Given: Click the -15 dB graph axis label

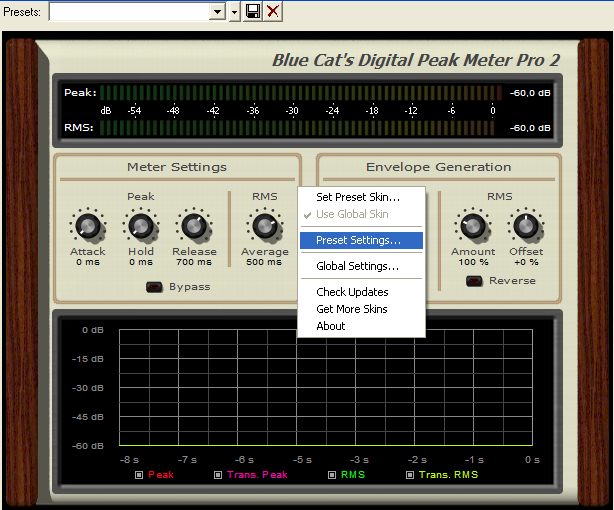Looking at the screenshot, I should pyautogui.click(x=88, y=359).
